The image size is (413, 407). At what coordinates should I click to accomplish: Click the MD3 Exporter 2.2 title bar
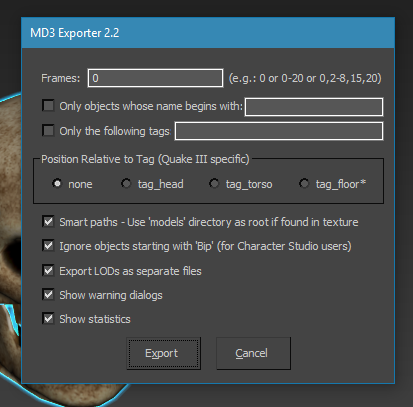point(208,33)
